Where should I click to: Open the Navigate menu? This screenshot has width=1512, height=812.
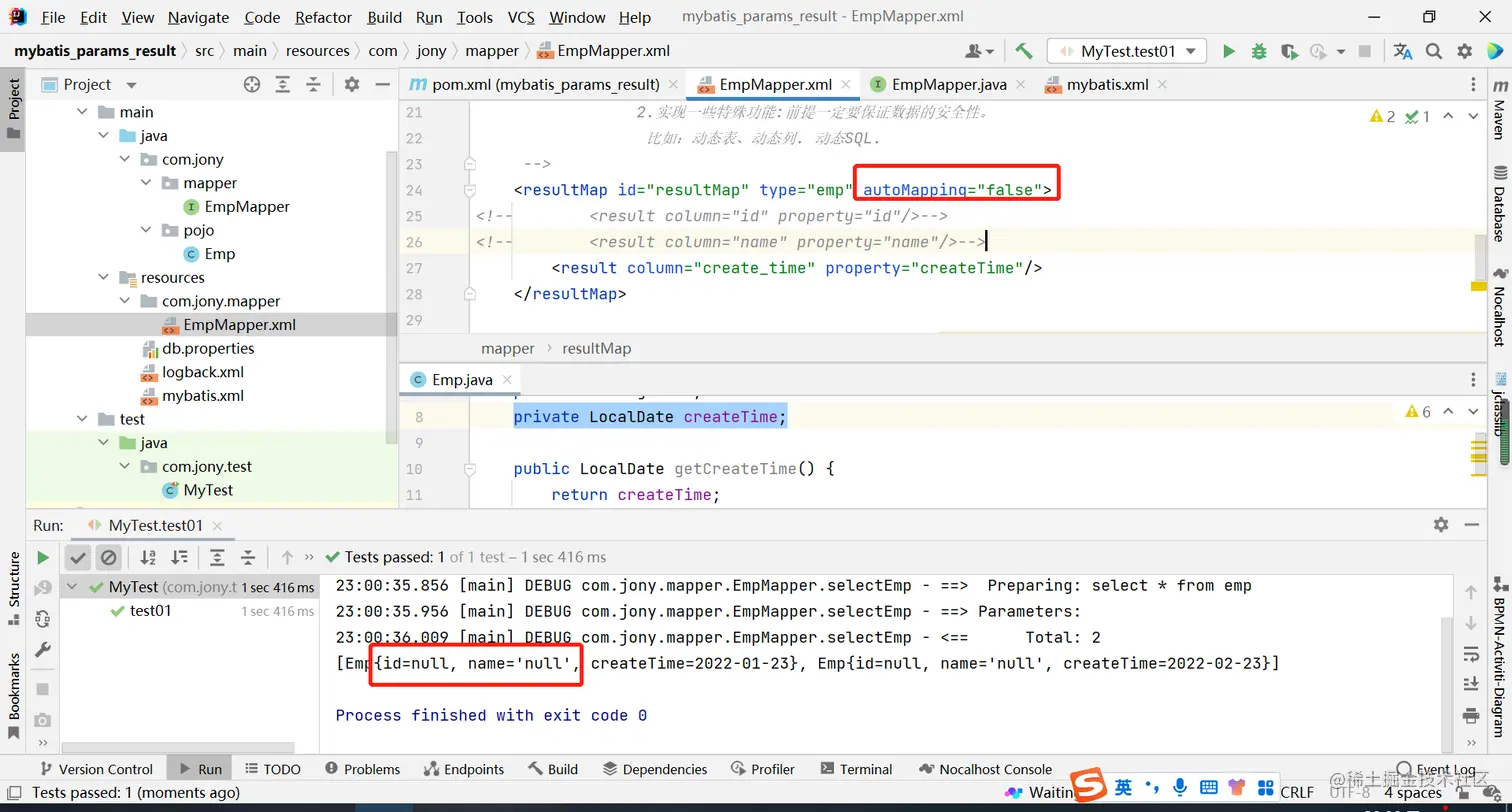click(198, 17)
